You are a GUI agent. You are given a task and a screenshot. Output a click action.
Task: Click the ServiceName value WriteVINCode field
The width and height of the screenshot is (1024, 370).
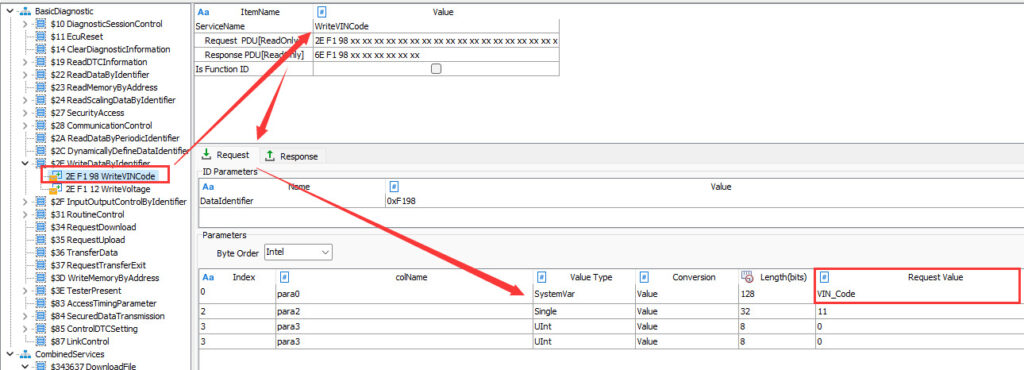point(436,27)
